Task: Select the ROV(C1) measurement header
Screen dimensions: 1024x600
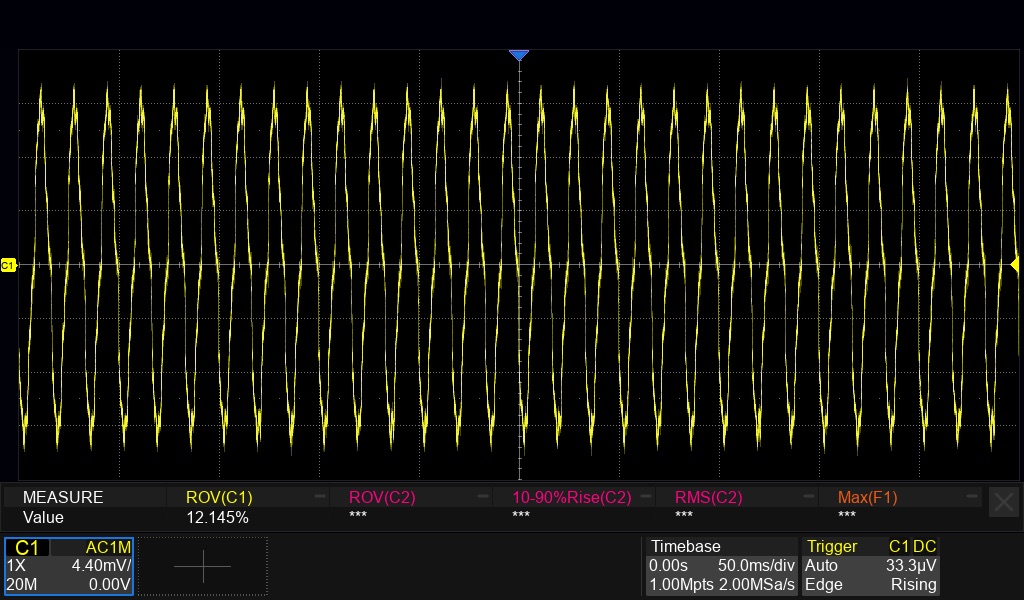Action: click(219, 497)
